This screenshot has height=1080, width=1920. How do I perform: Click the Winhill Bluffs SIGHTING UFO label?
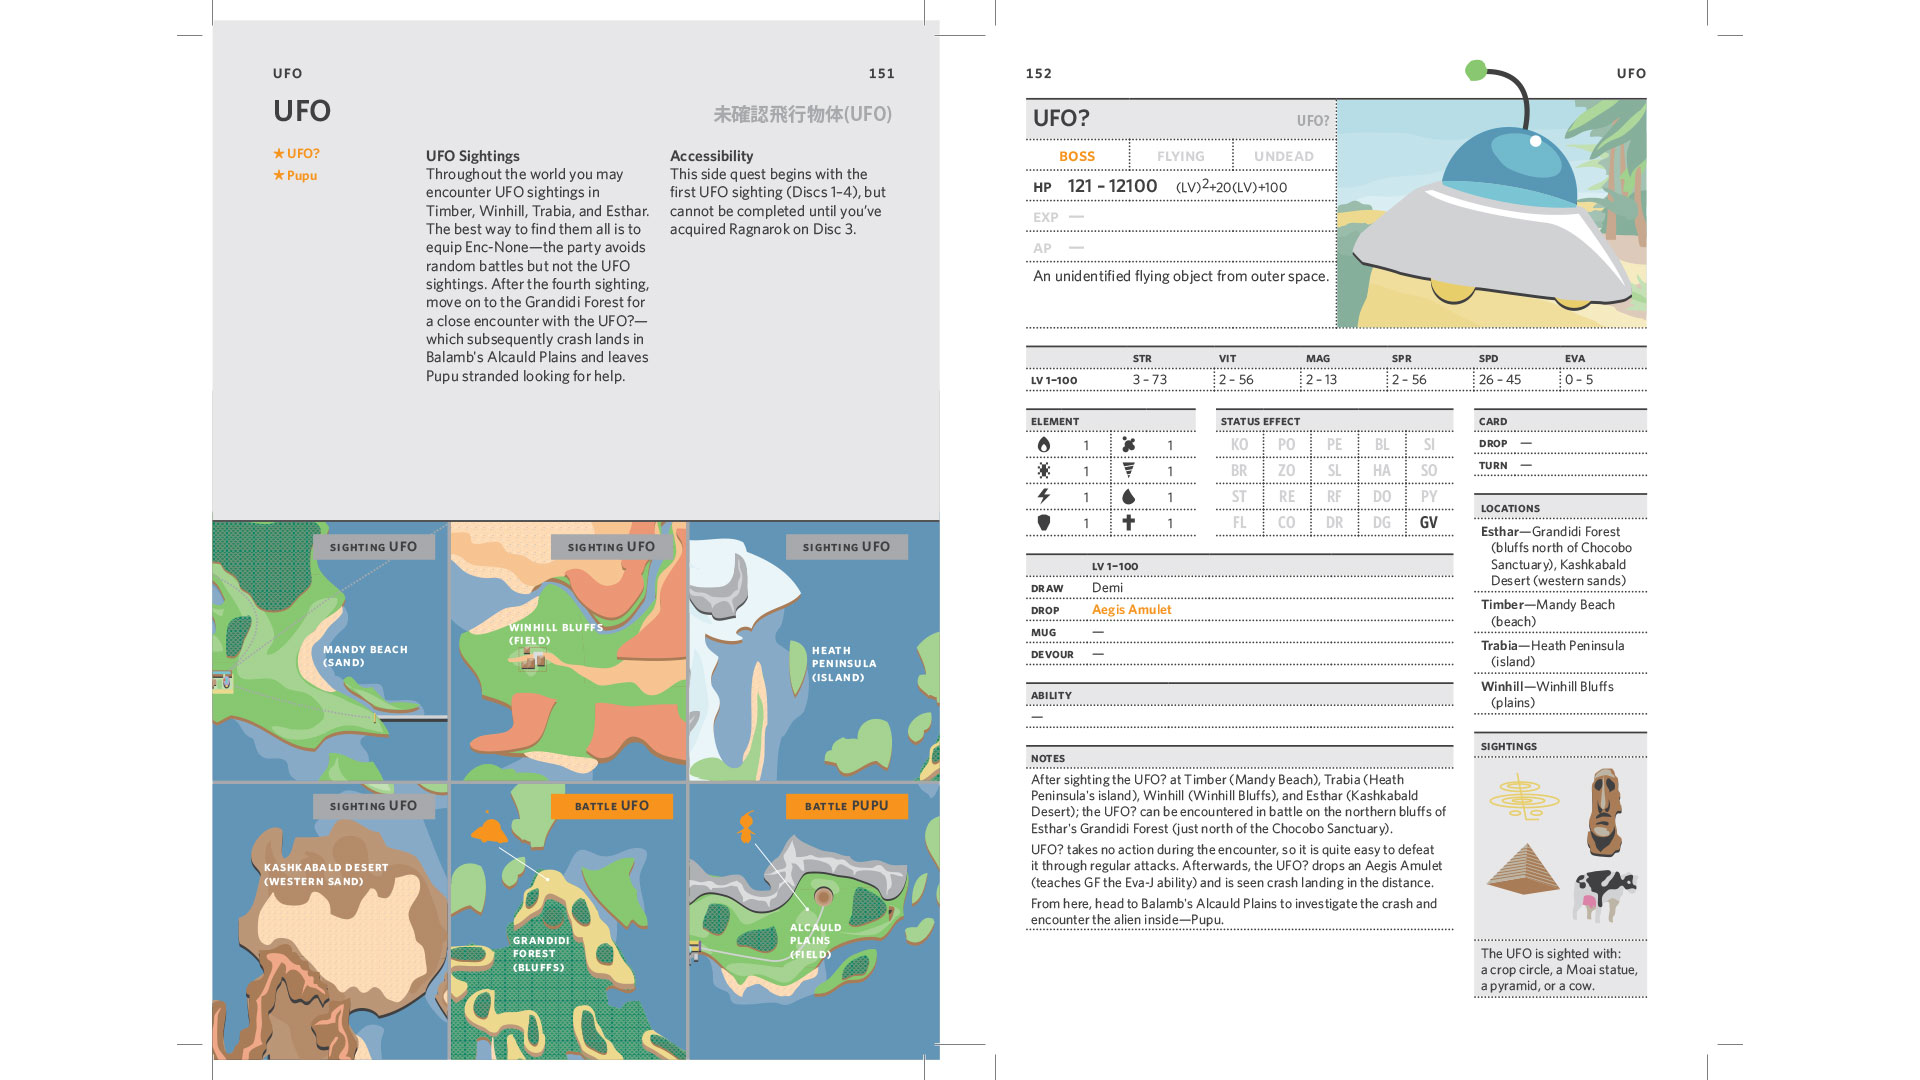coord(612,547)
